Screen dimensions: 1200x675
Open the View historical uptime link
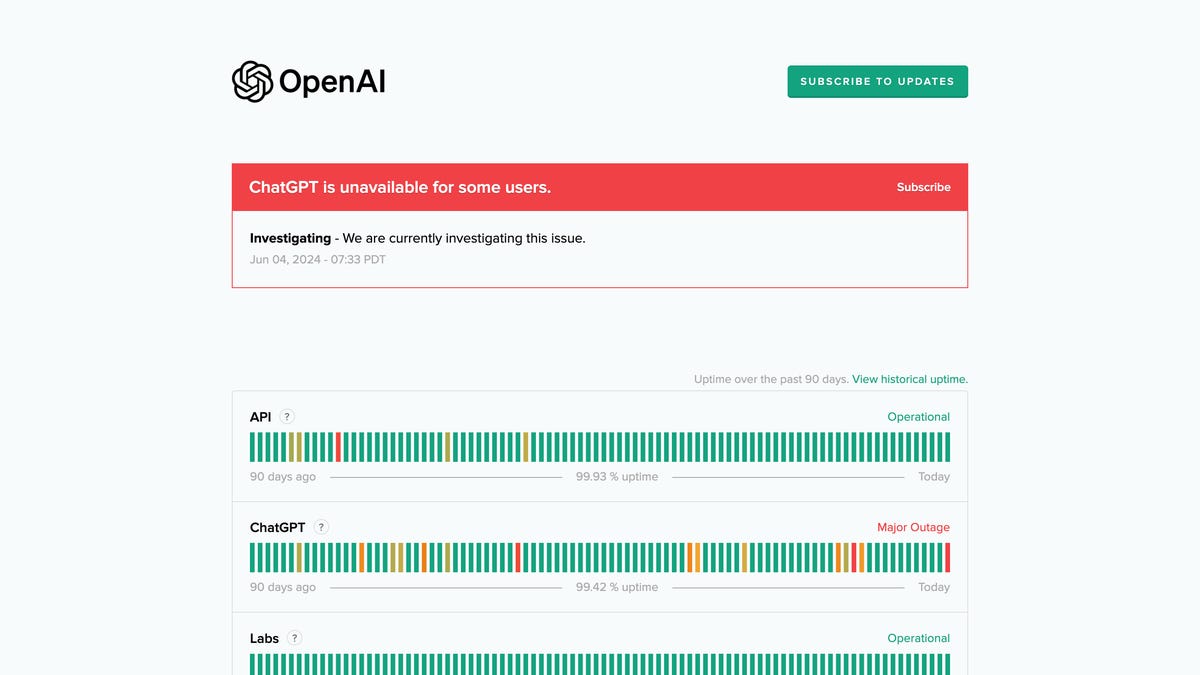tap(909, 379)
